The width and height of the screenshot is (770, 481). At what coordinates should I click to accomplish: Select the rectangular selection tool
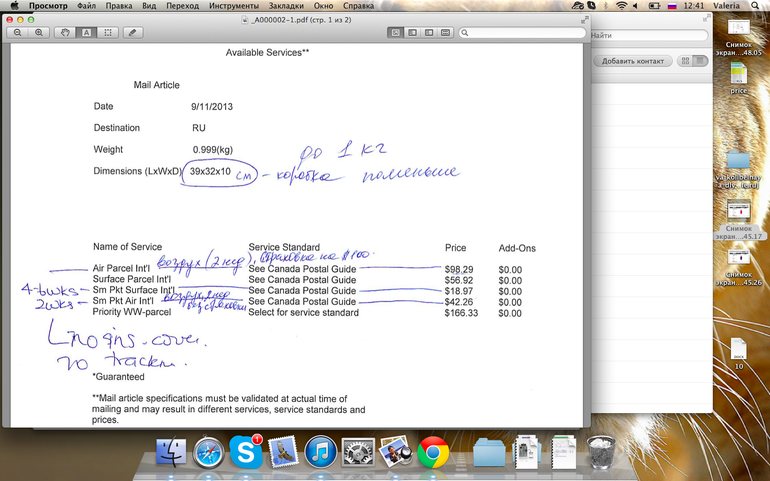107,33
